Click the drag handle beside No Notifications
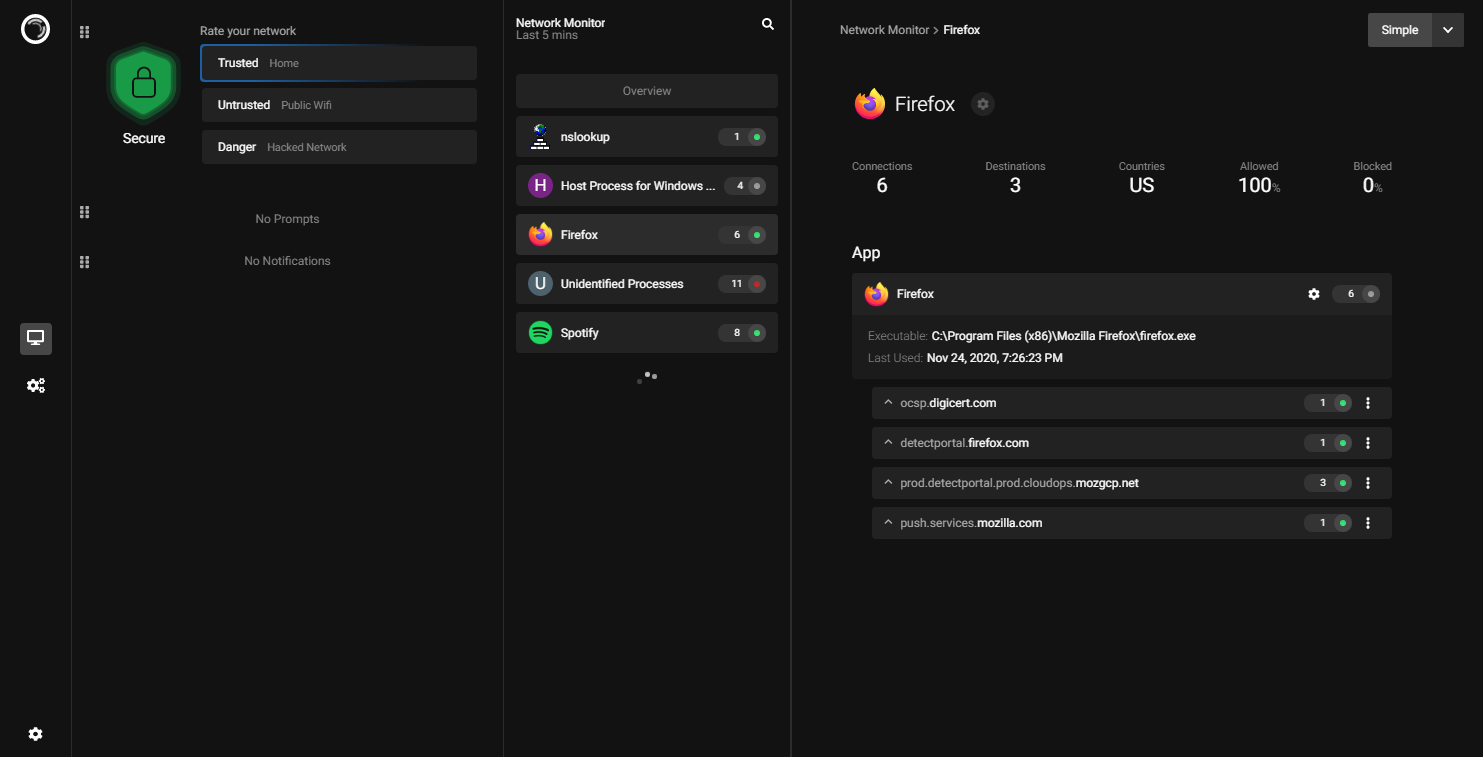 85,262
